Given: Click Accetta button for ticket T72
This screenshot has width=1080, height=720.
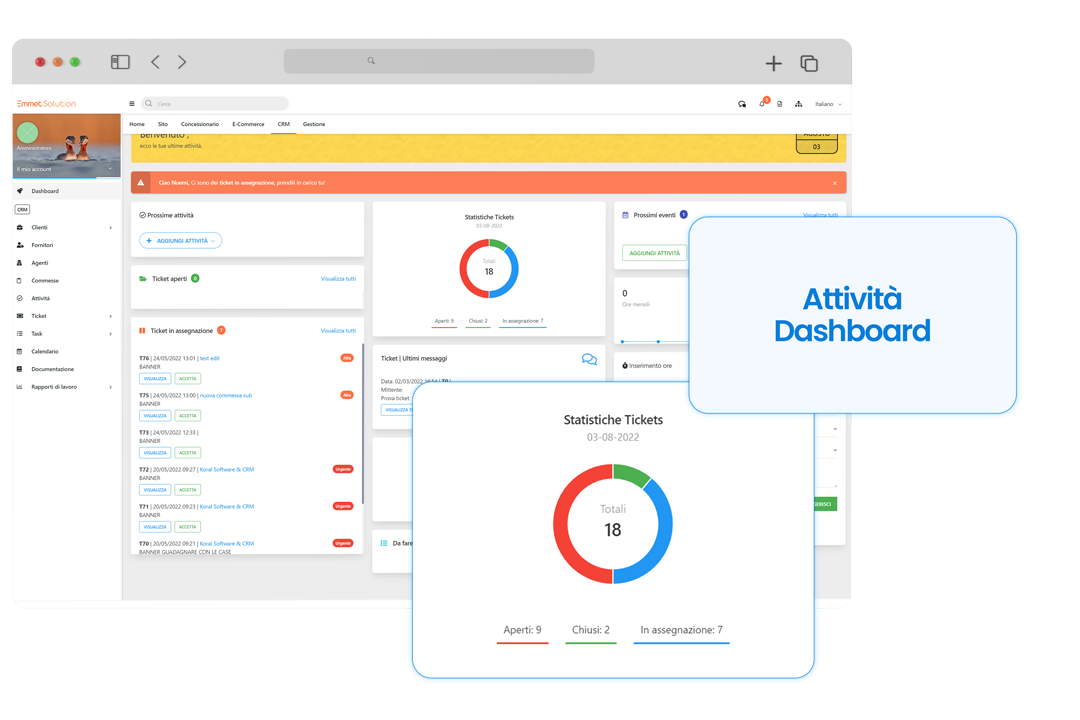Looking at the screenshot, I should [x=187, y=490].
